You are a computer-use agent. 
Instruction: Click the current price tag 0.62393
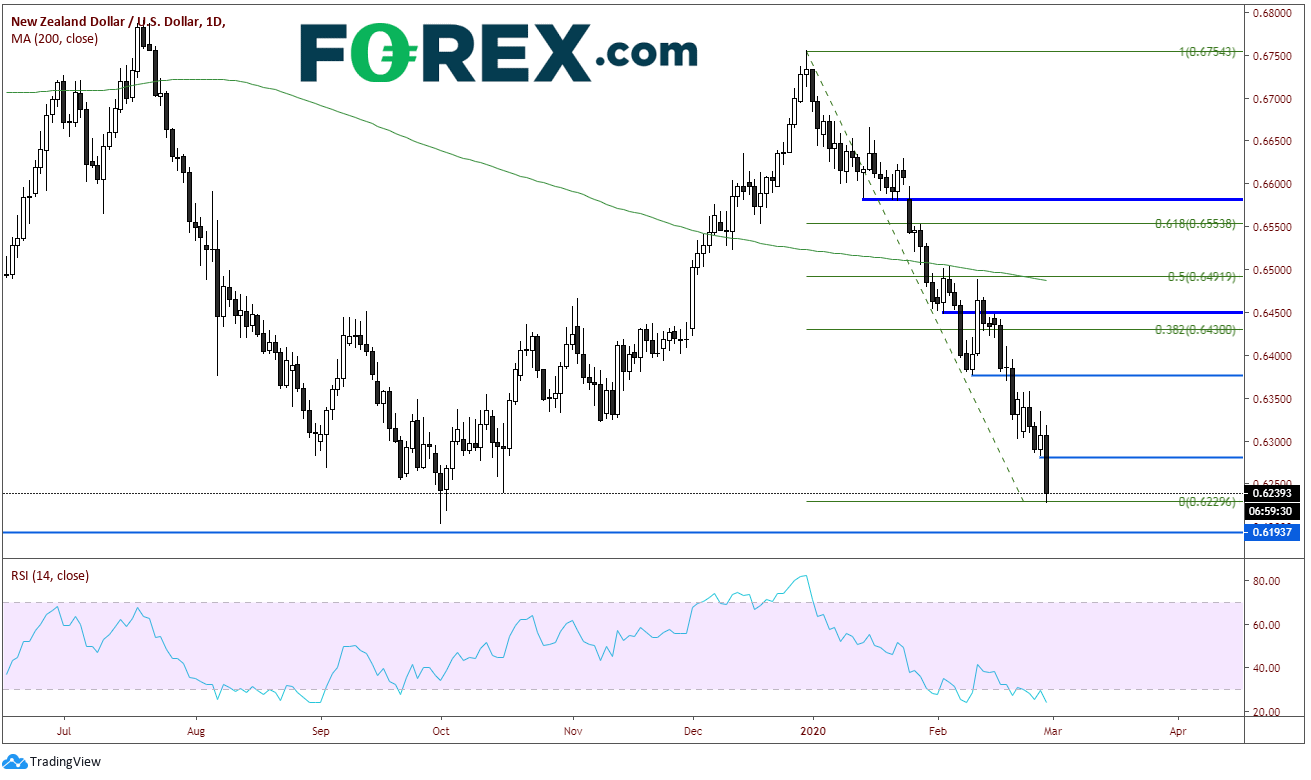1272,493
